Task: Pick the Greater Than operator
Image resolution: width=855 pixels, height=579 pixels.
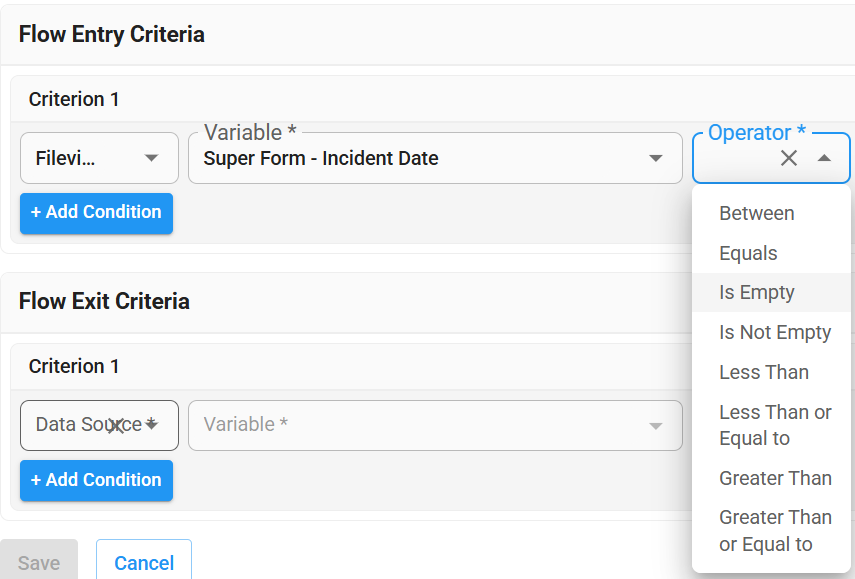Action: [775, 478]
